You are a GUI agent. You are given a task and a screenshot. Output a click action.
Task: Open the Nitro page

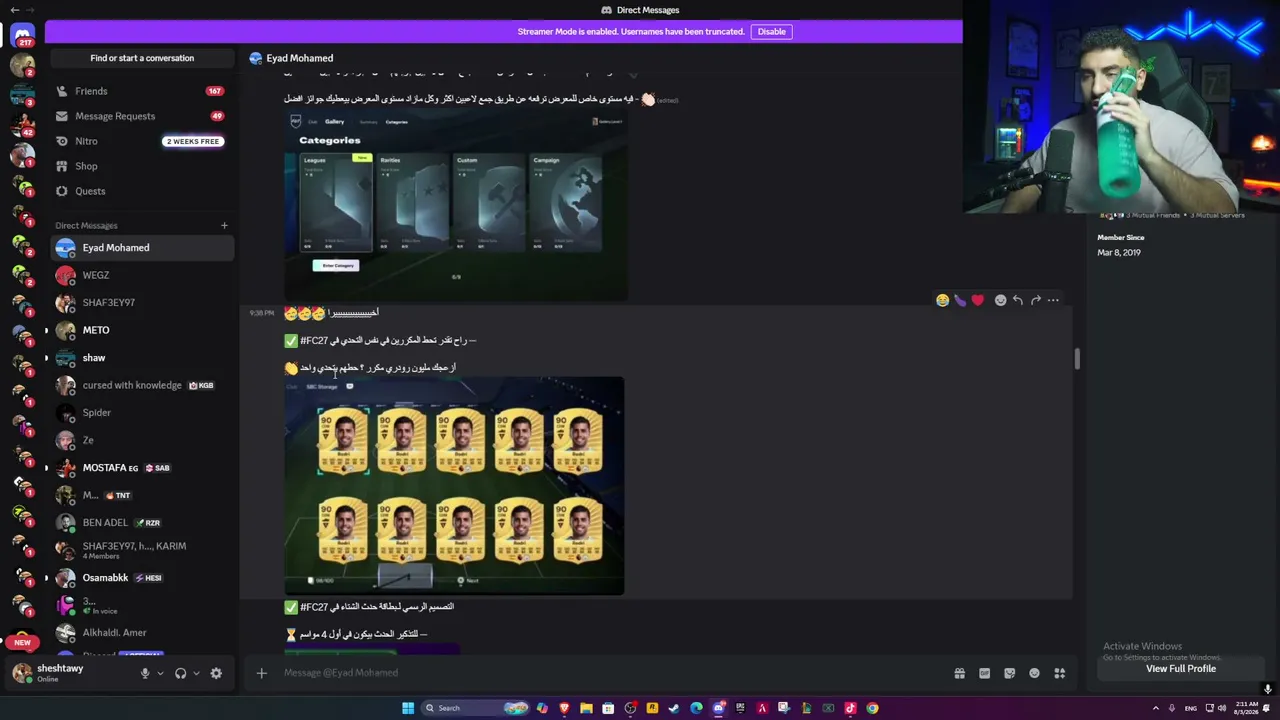[x=142, y=141]
